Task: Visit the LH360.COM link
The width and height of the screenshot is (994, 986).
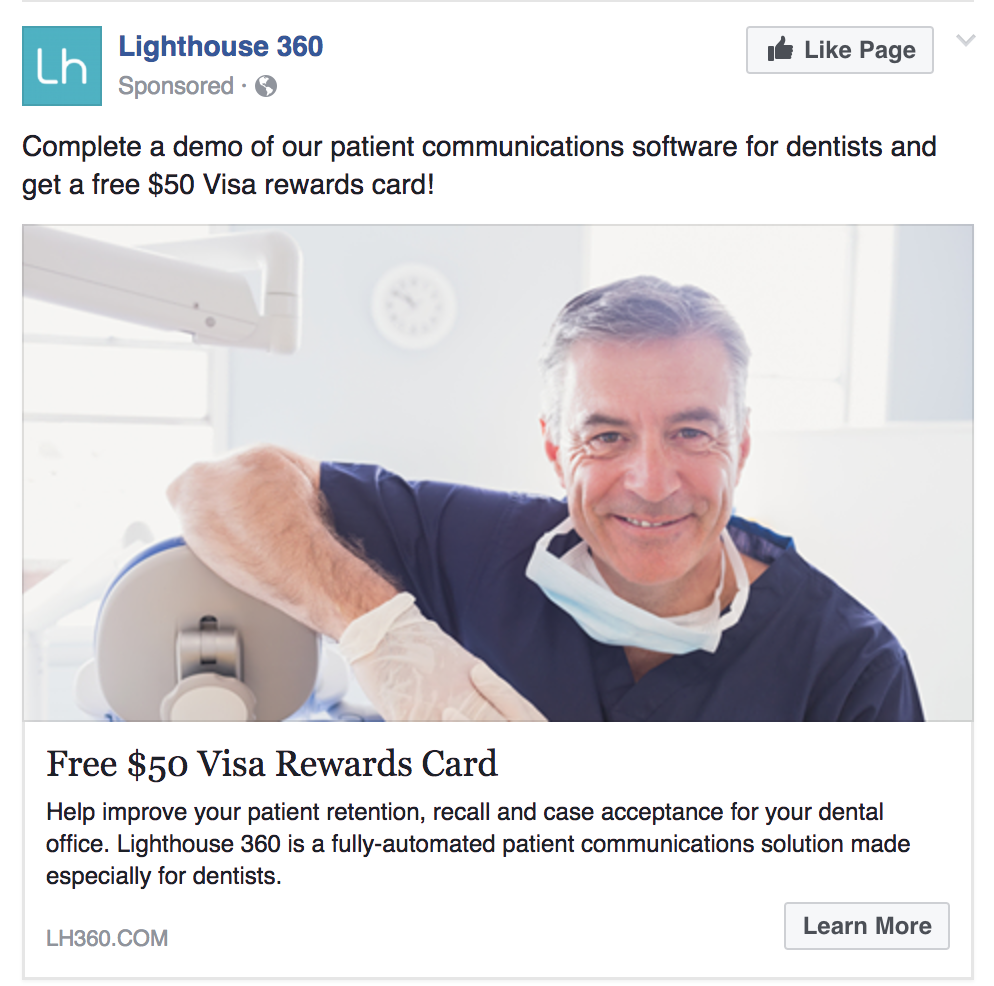Action: 107,938
